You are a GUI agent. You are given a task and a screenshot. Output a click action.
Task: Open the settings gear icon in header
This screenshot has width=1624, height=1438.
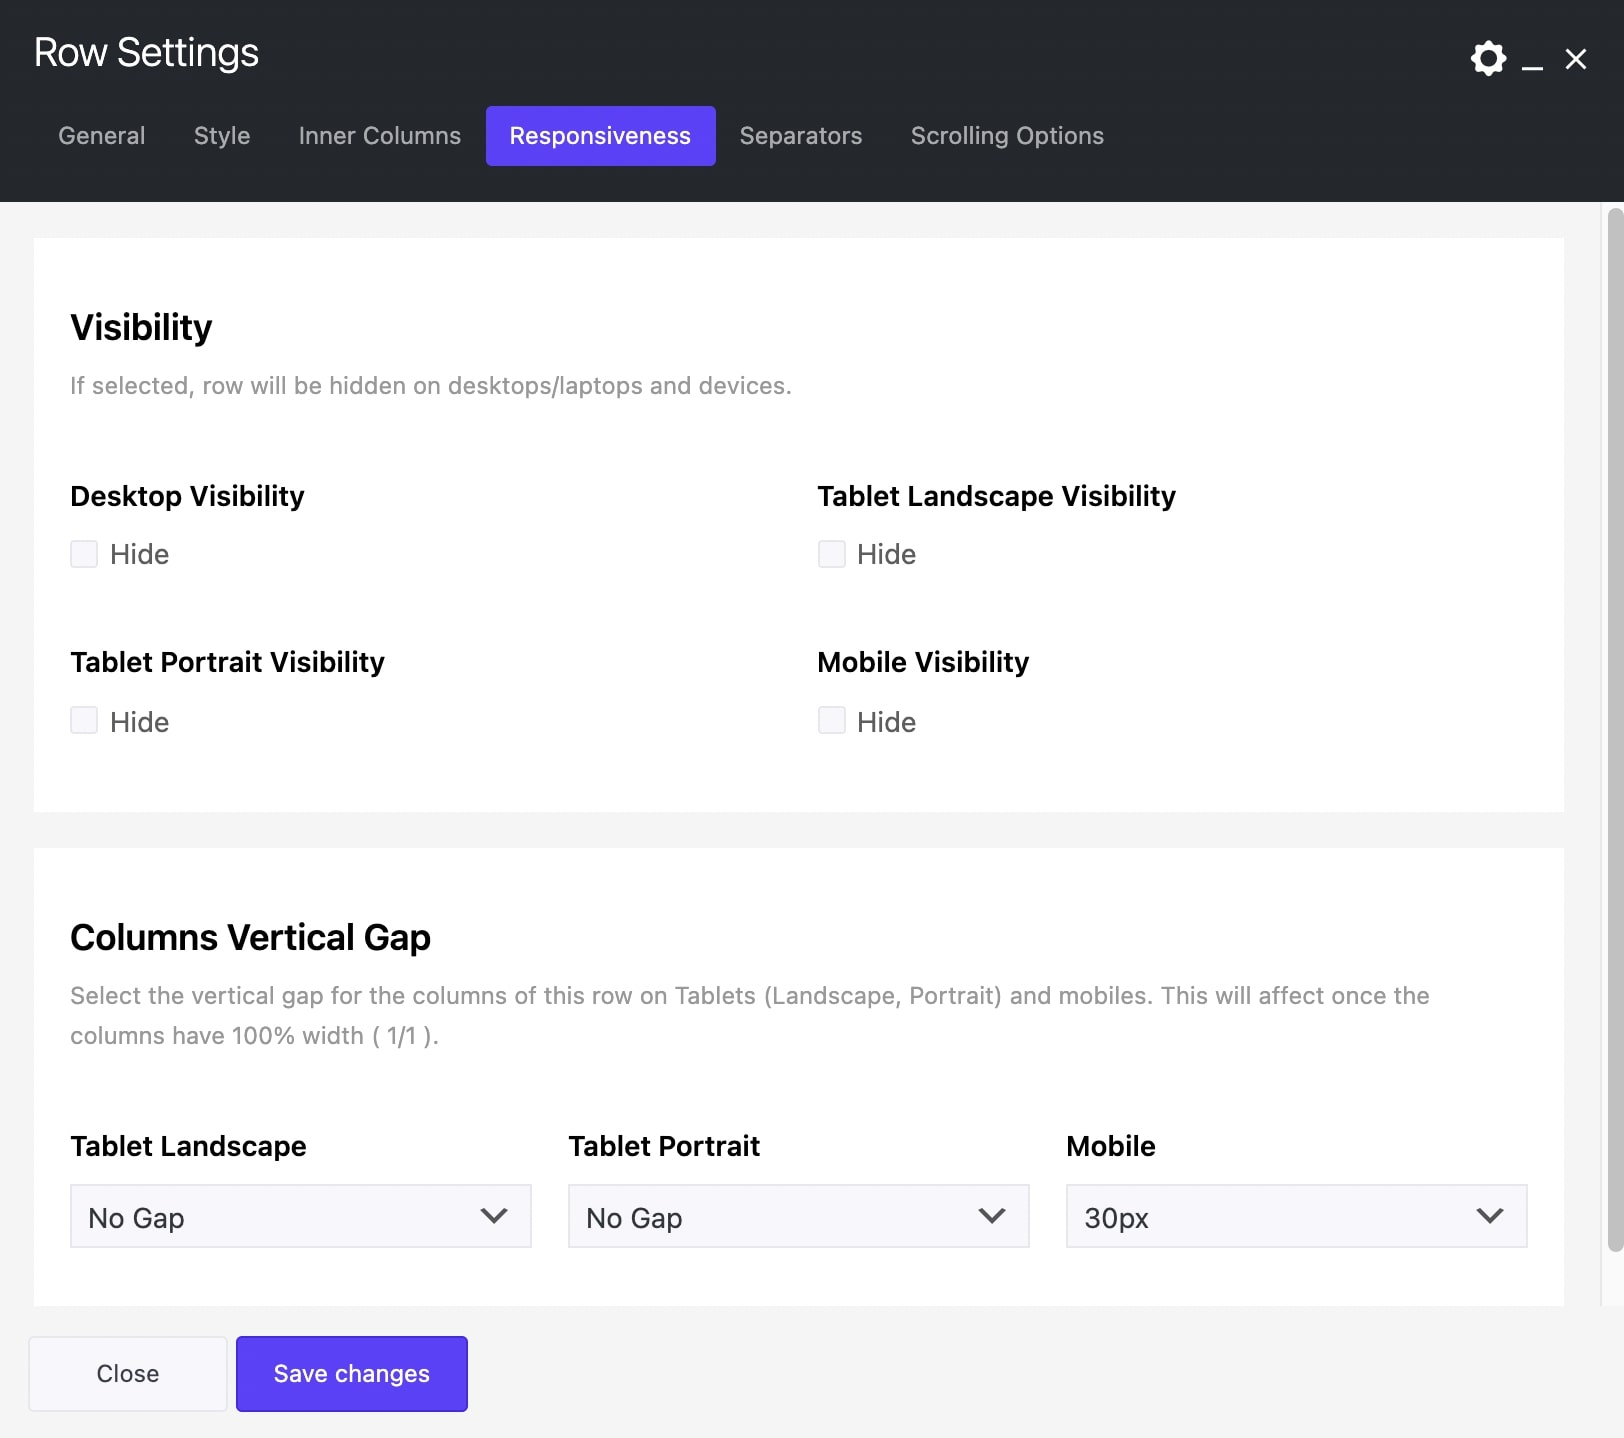tap(1488, 59)
